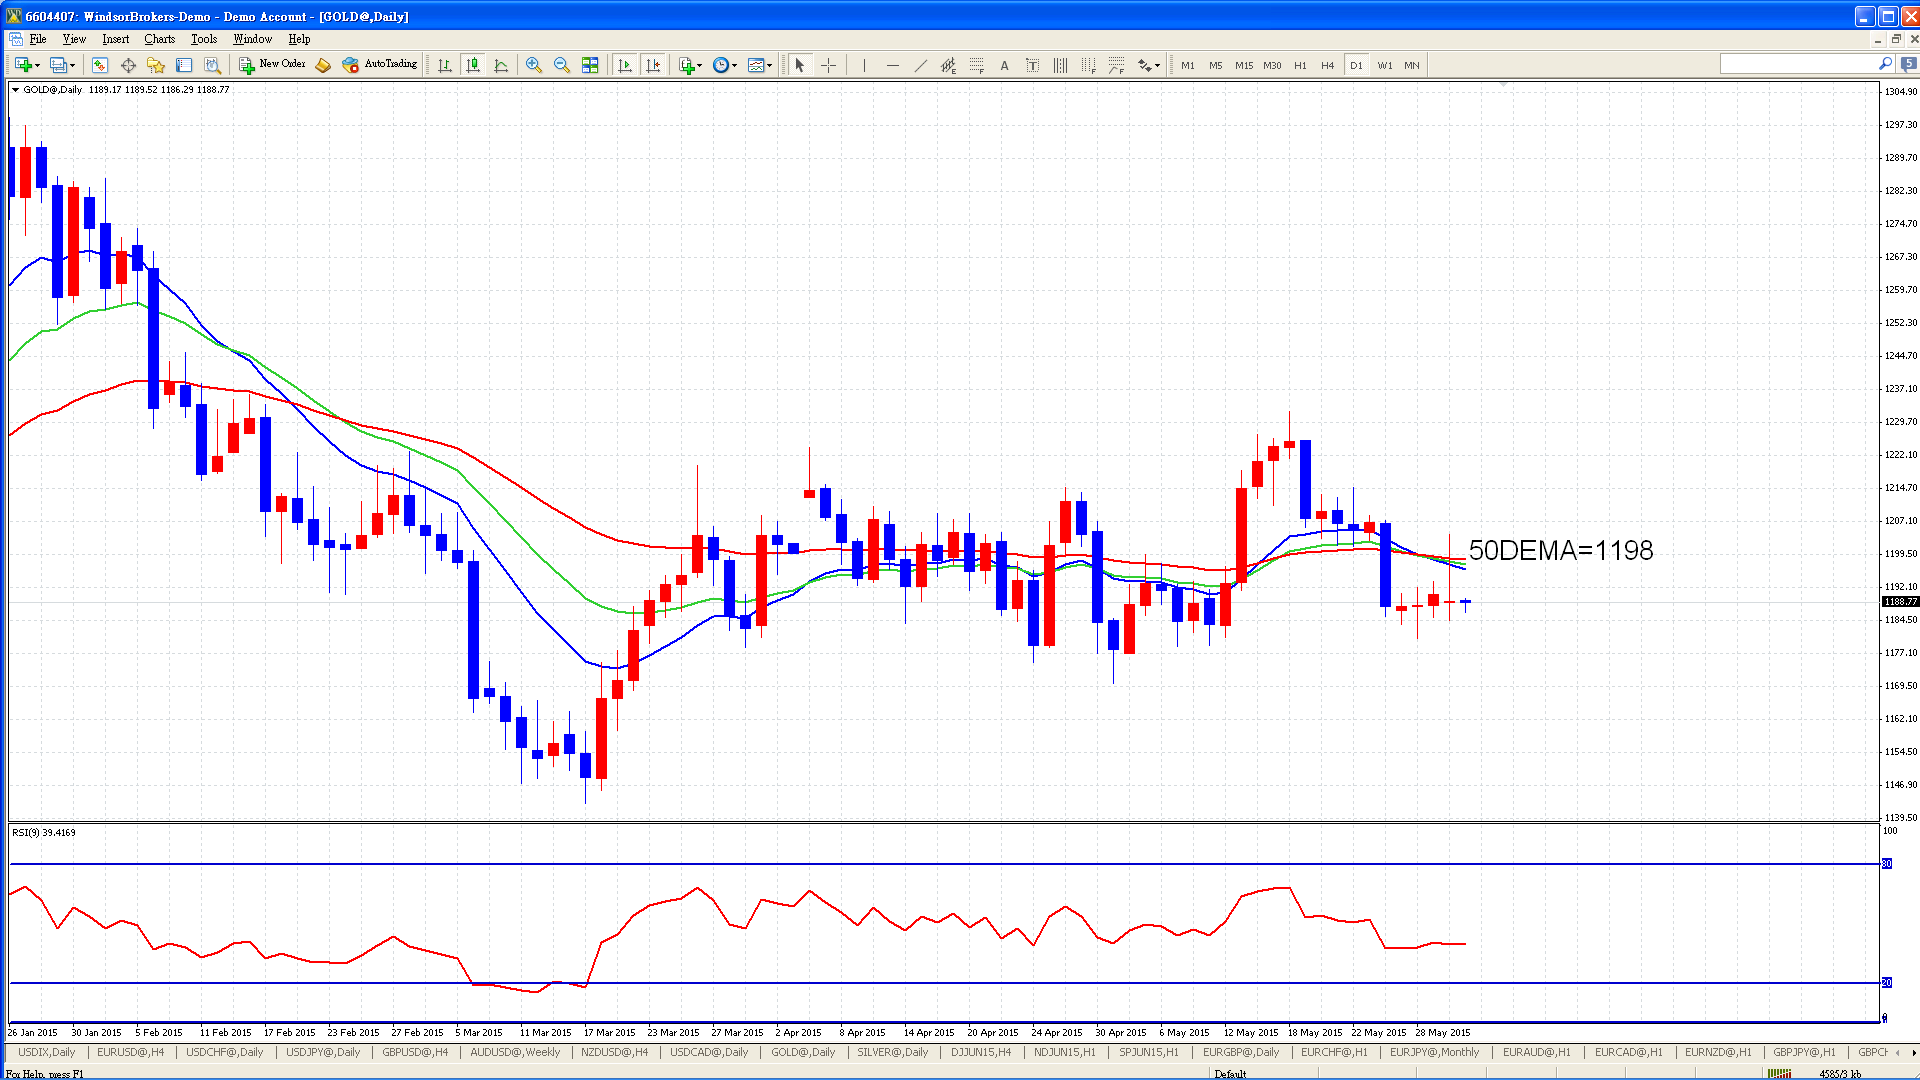Select the trendline drawing tool
Viewport: 1920px width, 1080px height.
click(x=920, y=65)
